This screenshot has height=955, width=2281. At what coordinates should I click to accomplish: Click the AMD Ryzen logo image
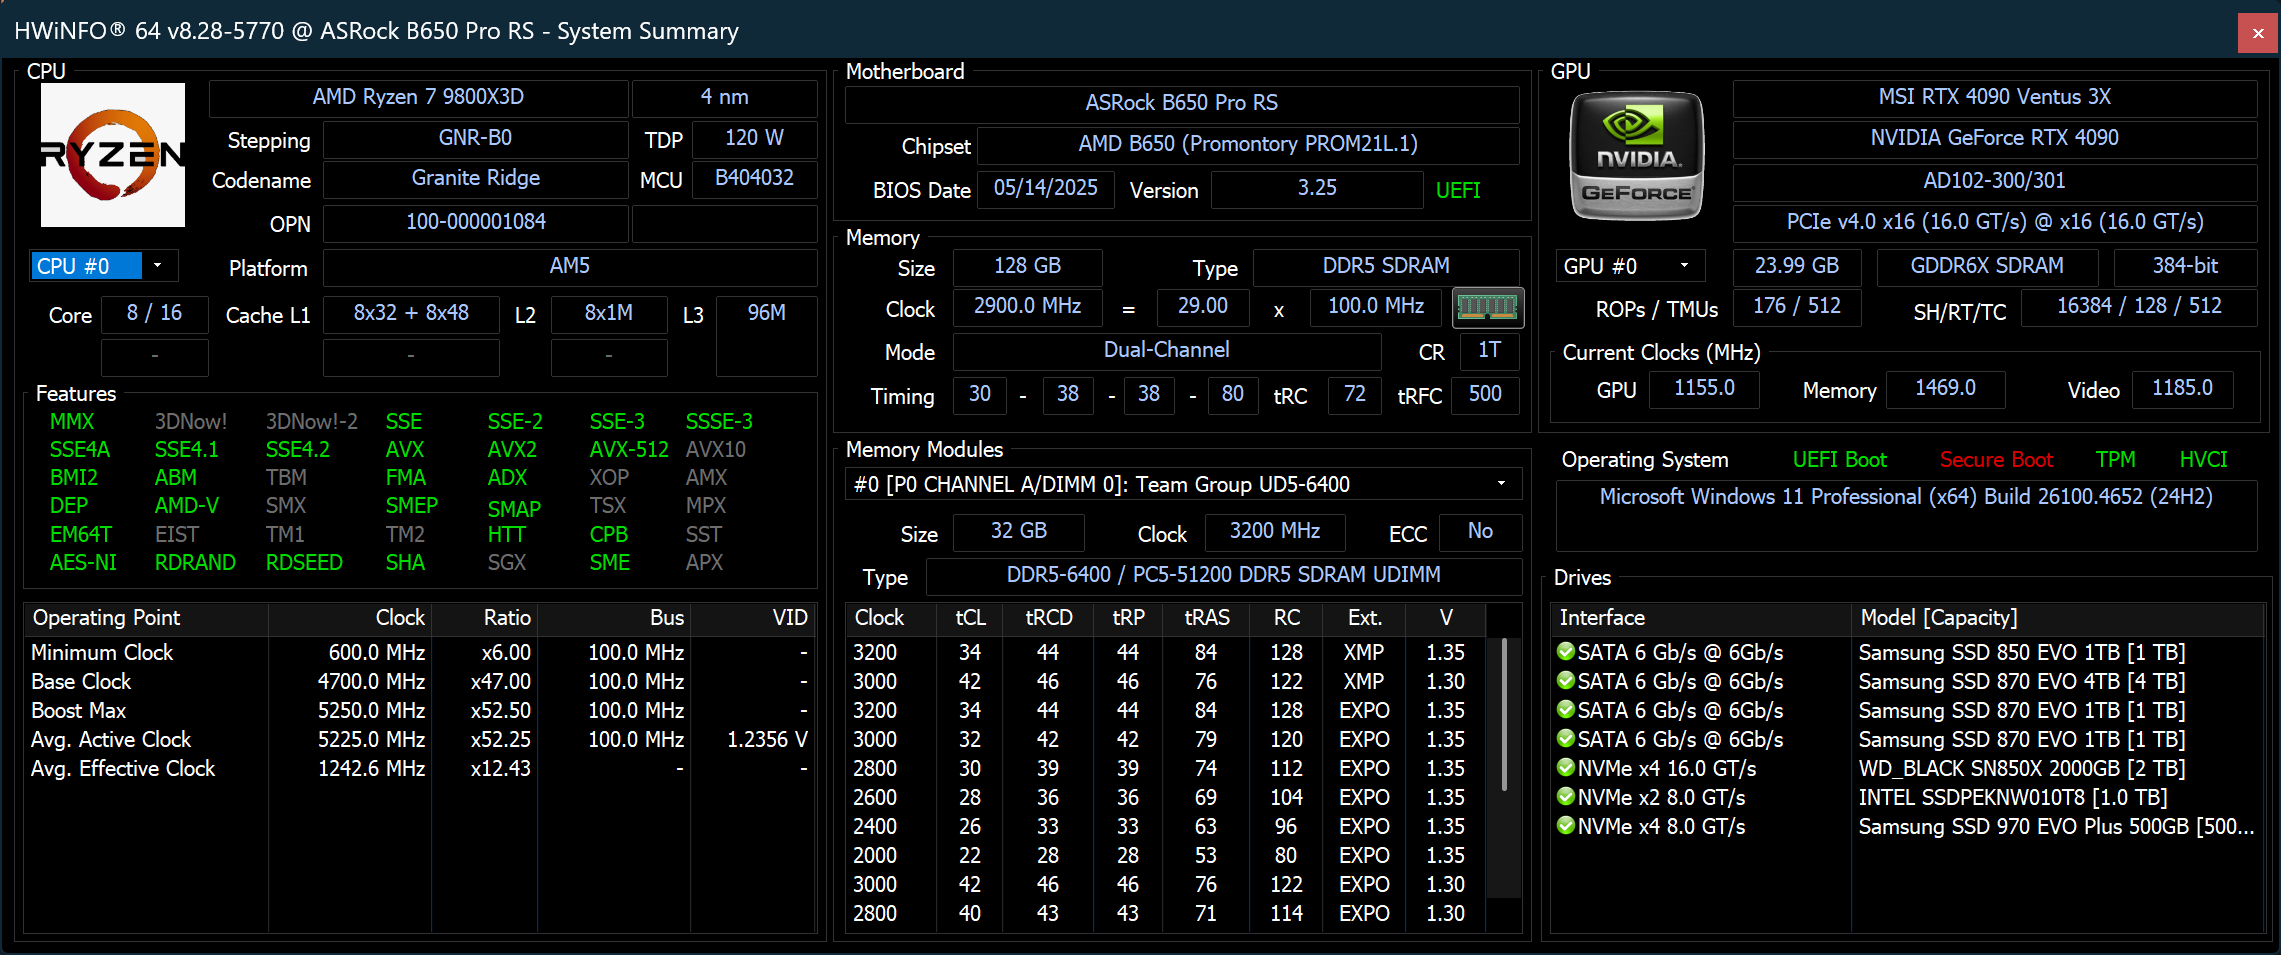click(113, 155)
